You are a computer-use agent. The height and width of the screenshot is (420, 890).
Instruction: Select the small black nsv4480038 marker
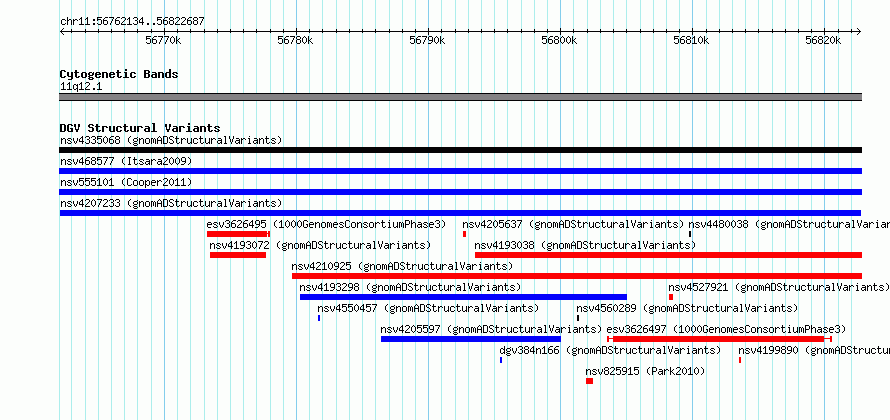[x=690, y=234]
